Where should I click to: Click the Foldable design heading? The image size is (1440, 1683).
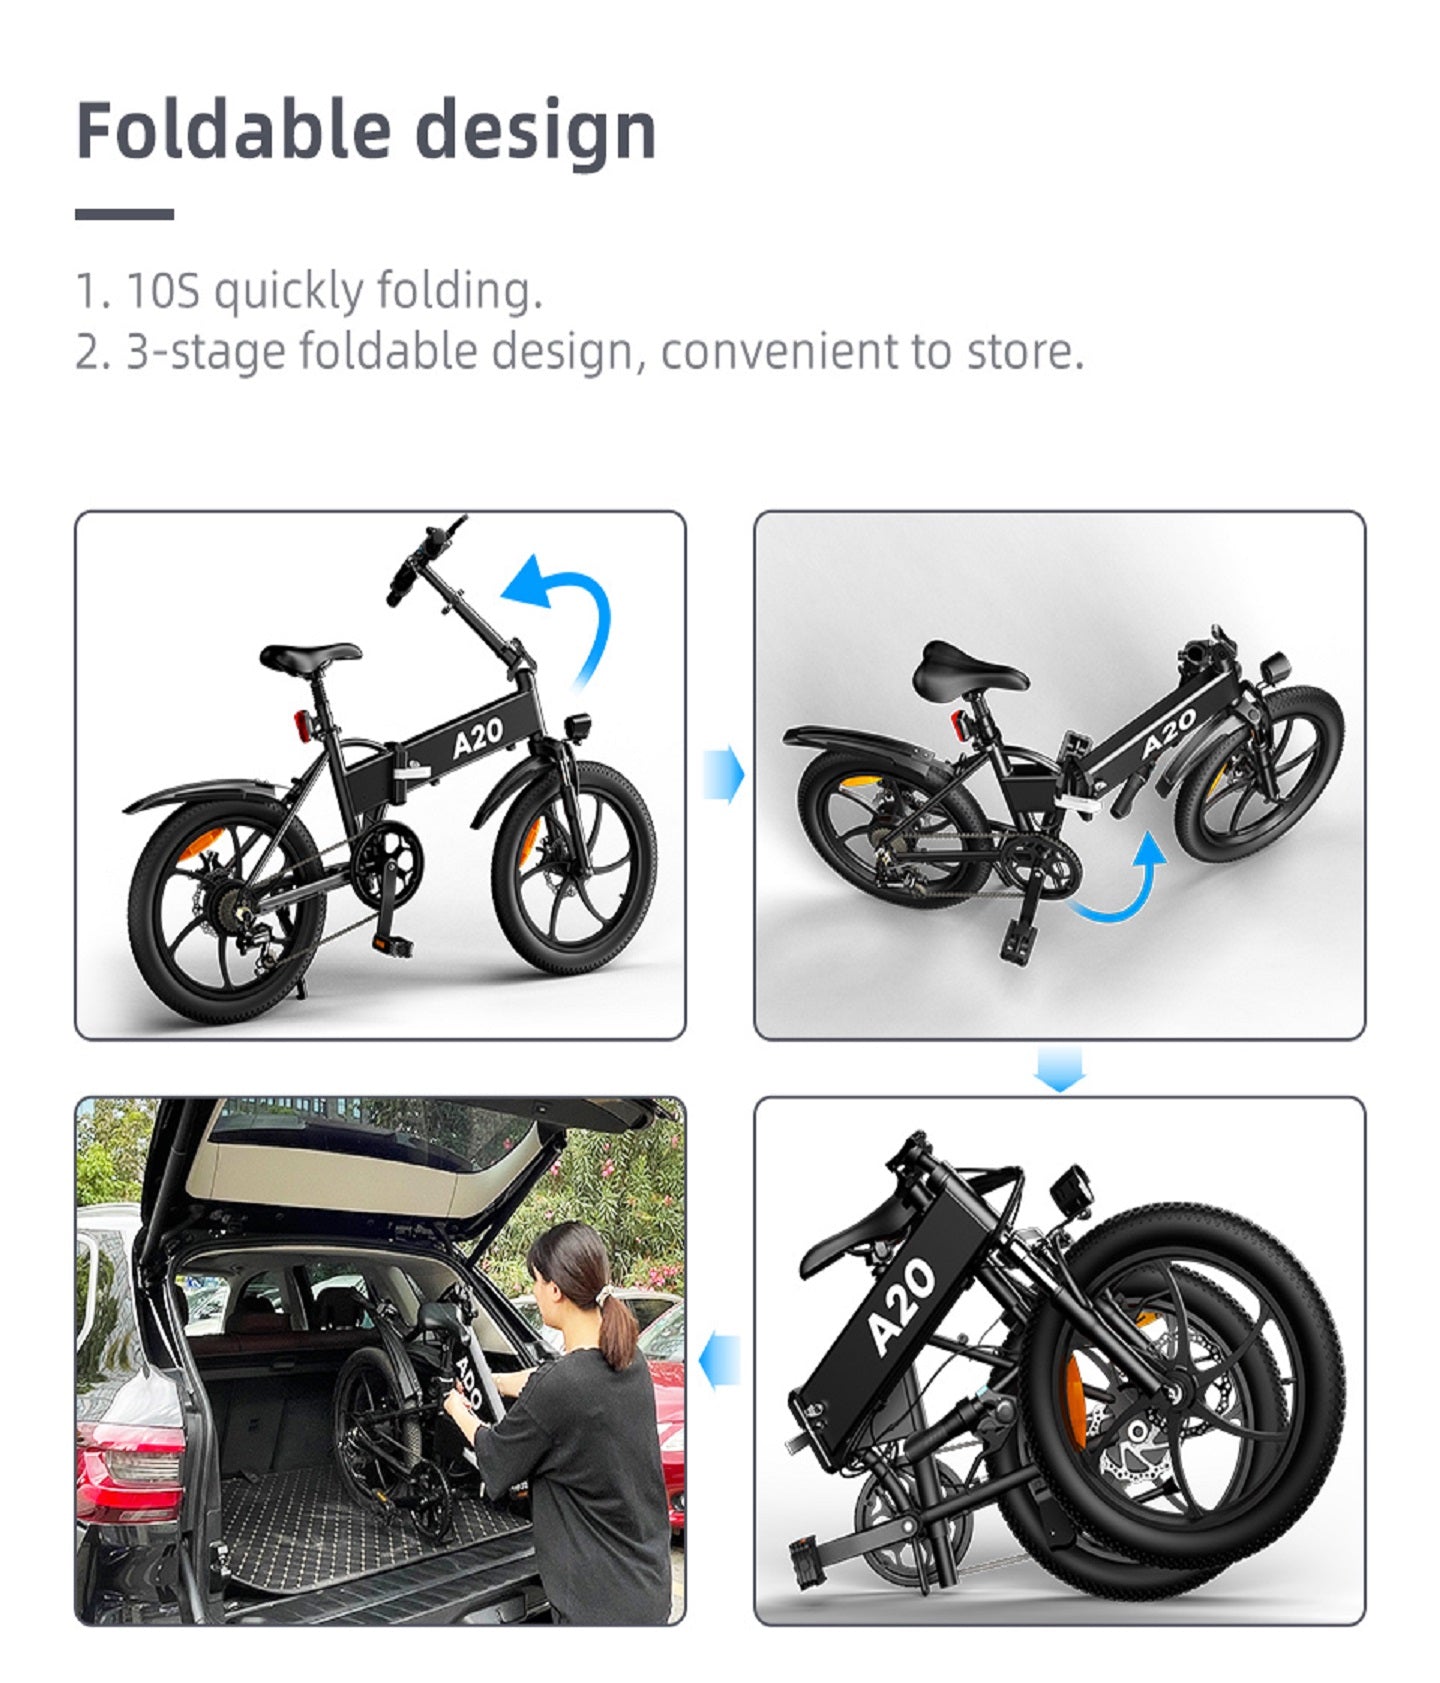pyautogui.click(x=366, y=132)
